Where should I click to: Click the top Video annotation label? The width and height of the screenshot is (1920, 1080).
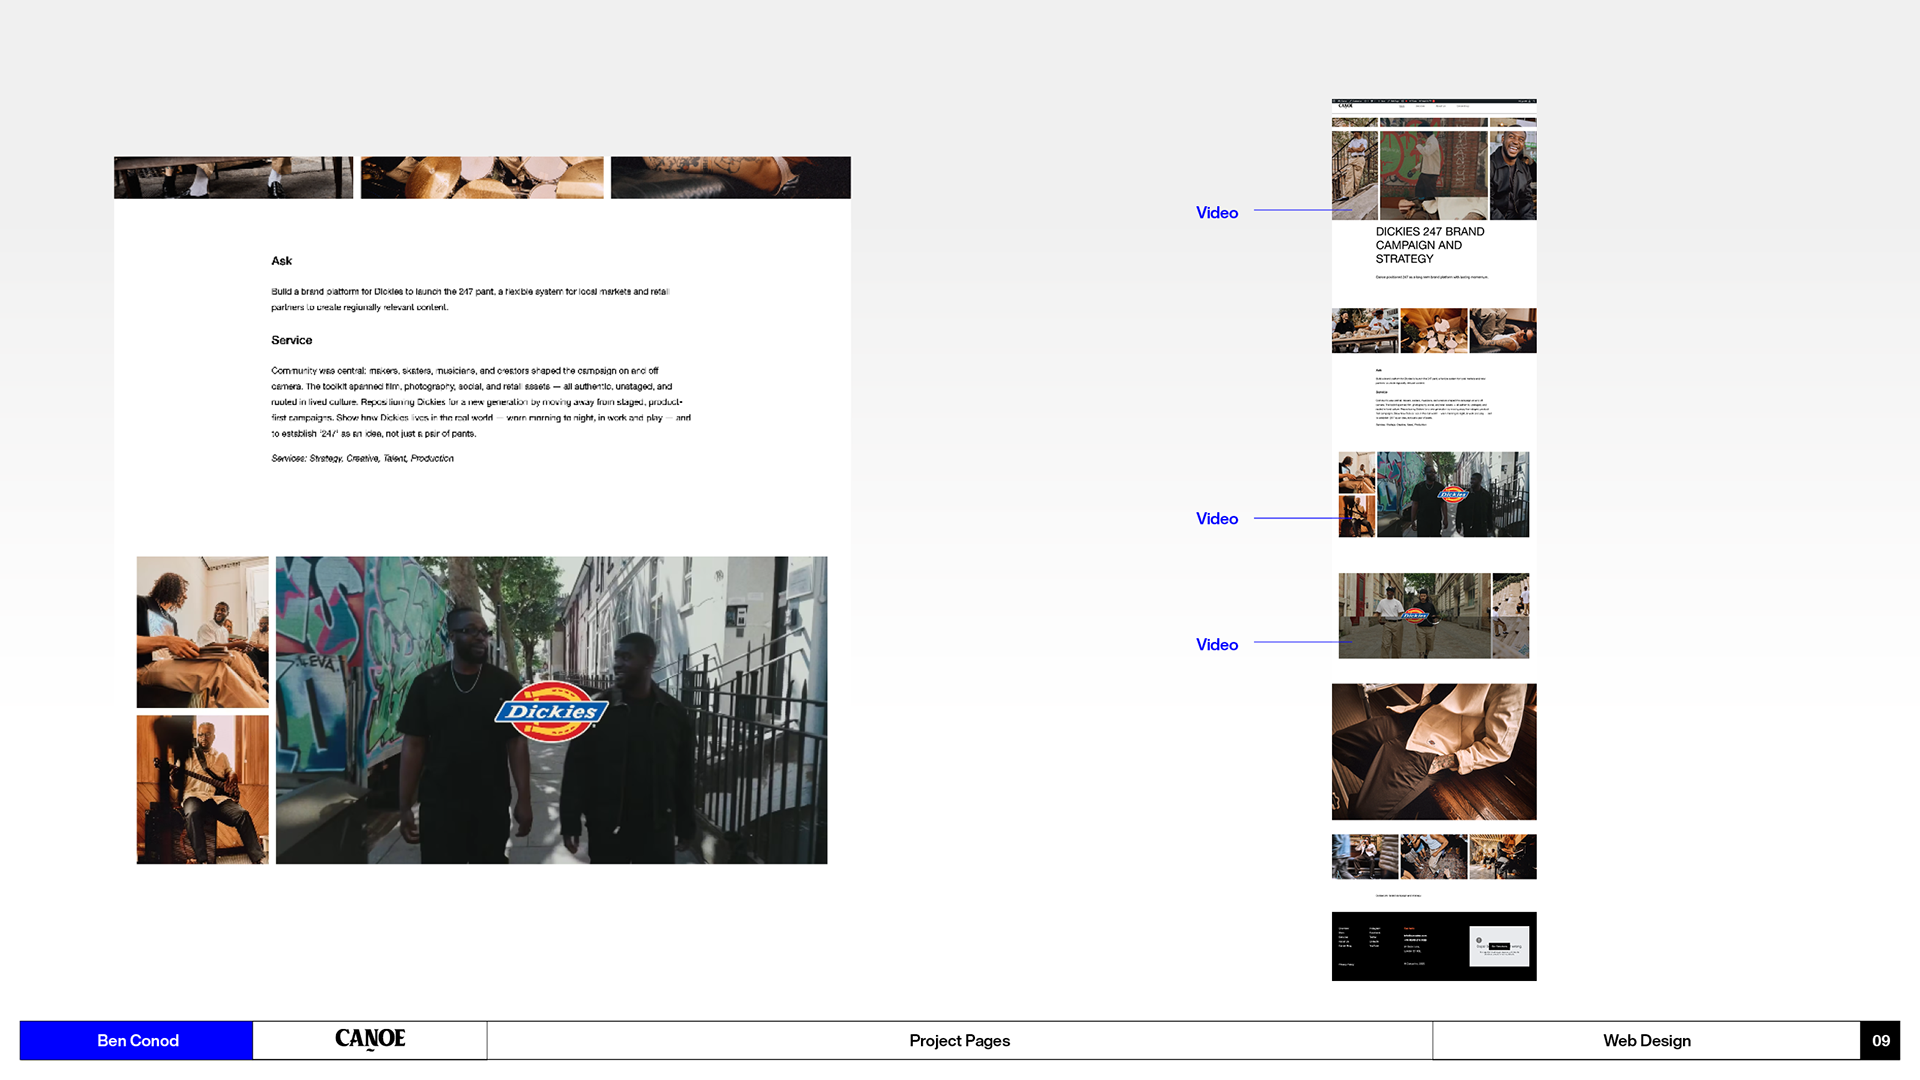pos(1216,212)
